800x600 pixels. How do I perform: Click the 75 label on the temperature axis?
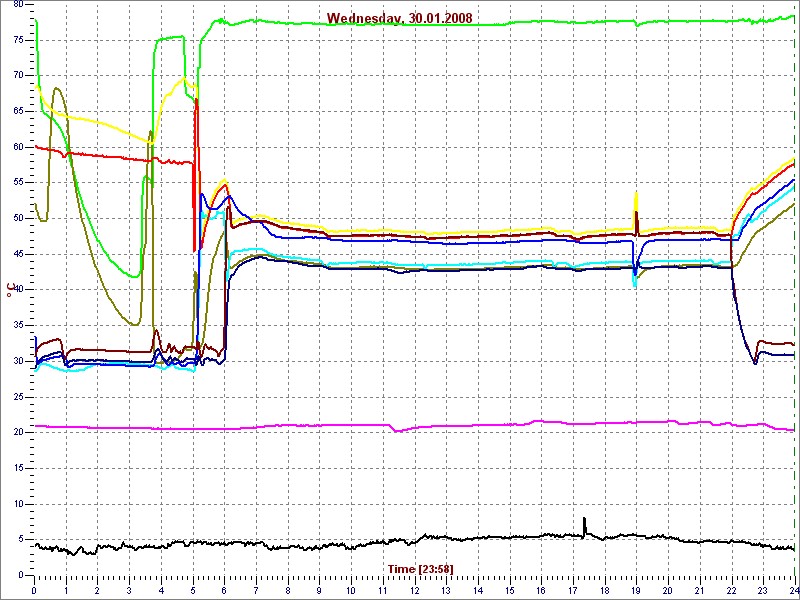[x=17, y=39]
